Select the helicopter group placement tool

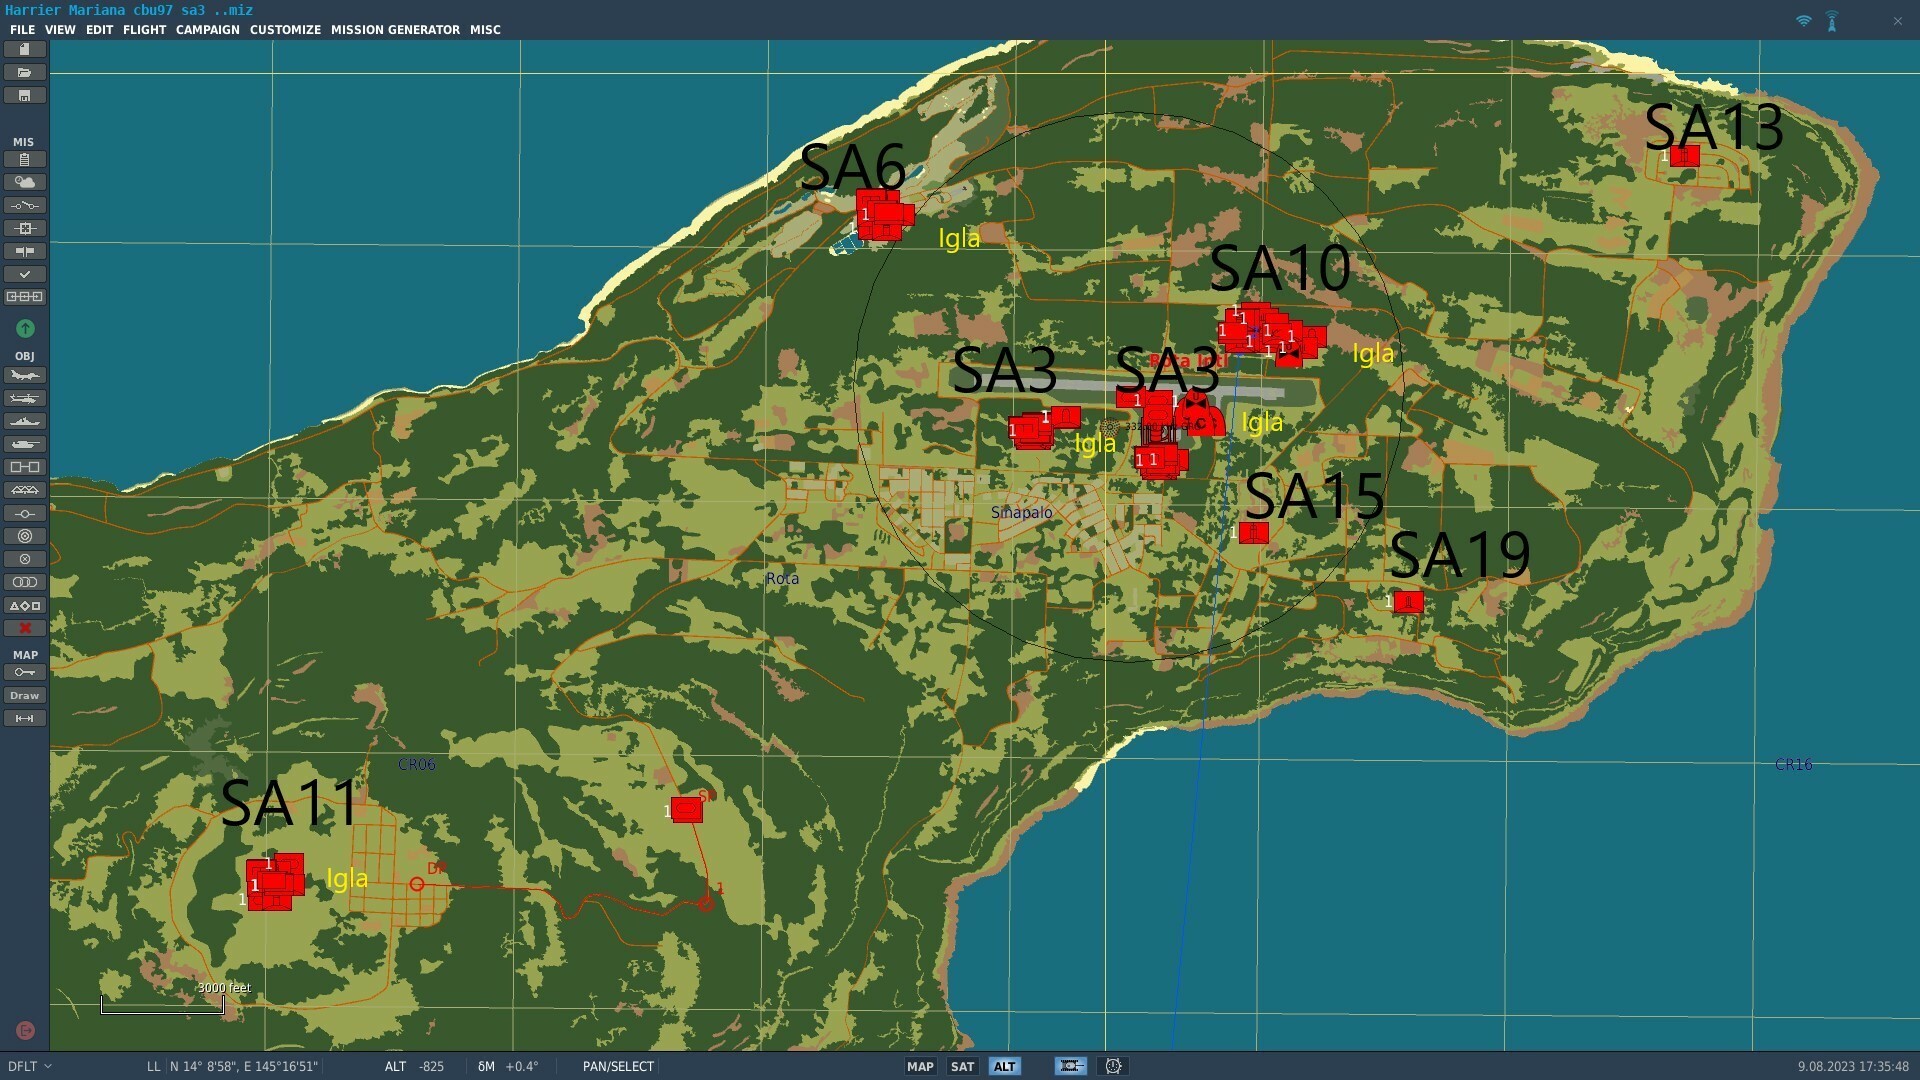tap(24, 399)
